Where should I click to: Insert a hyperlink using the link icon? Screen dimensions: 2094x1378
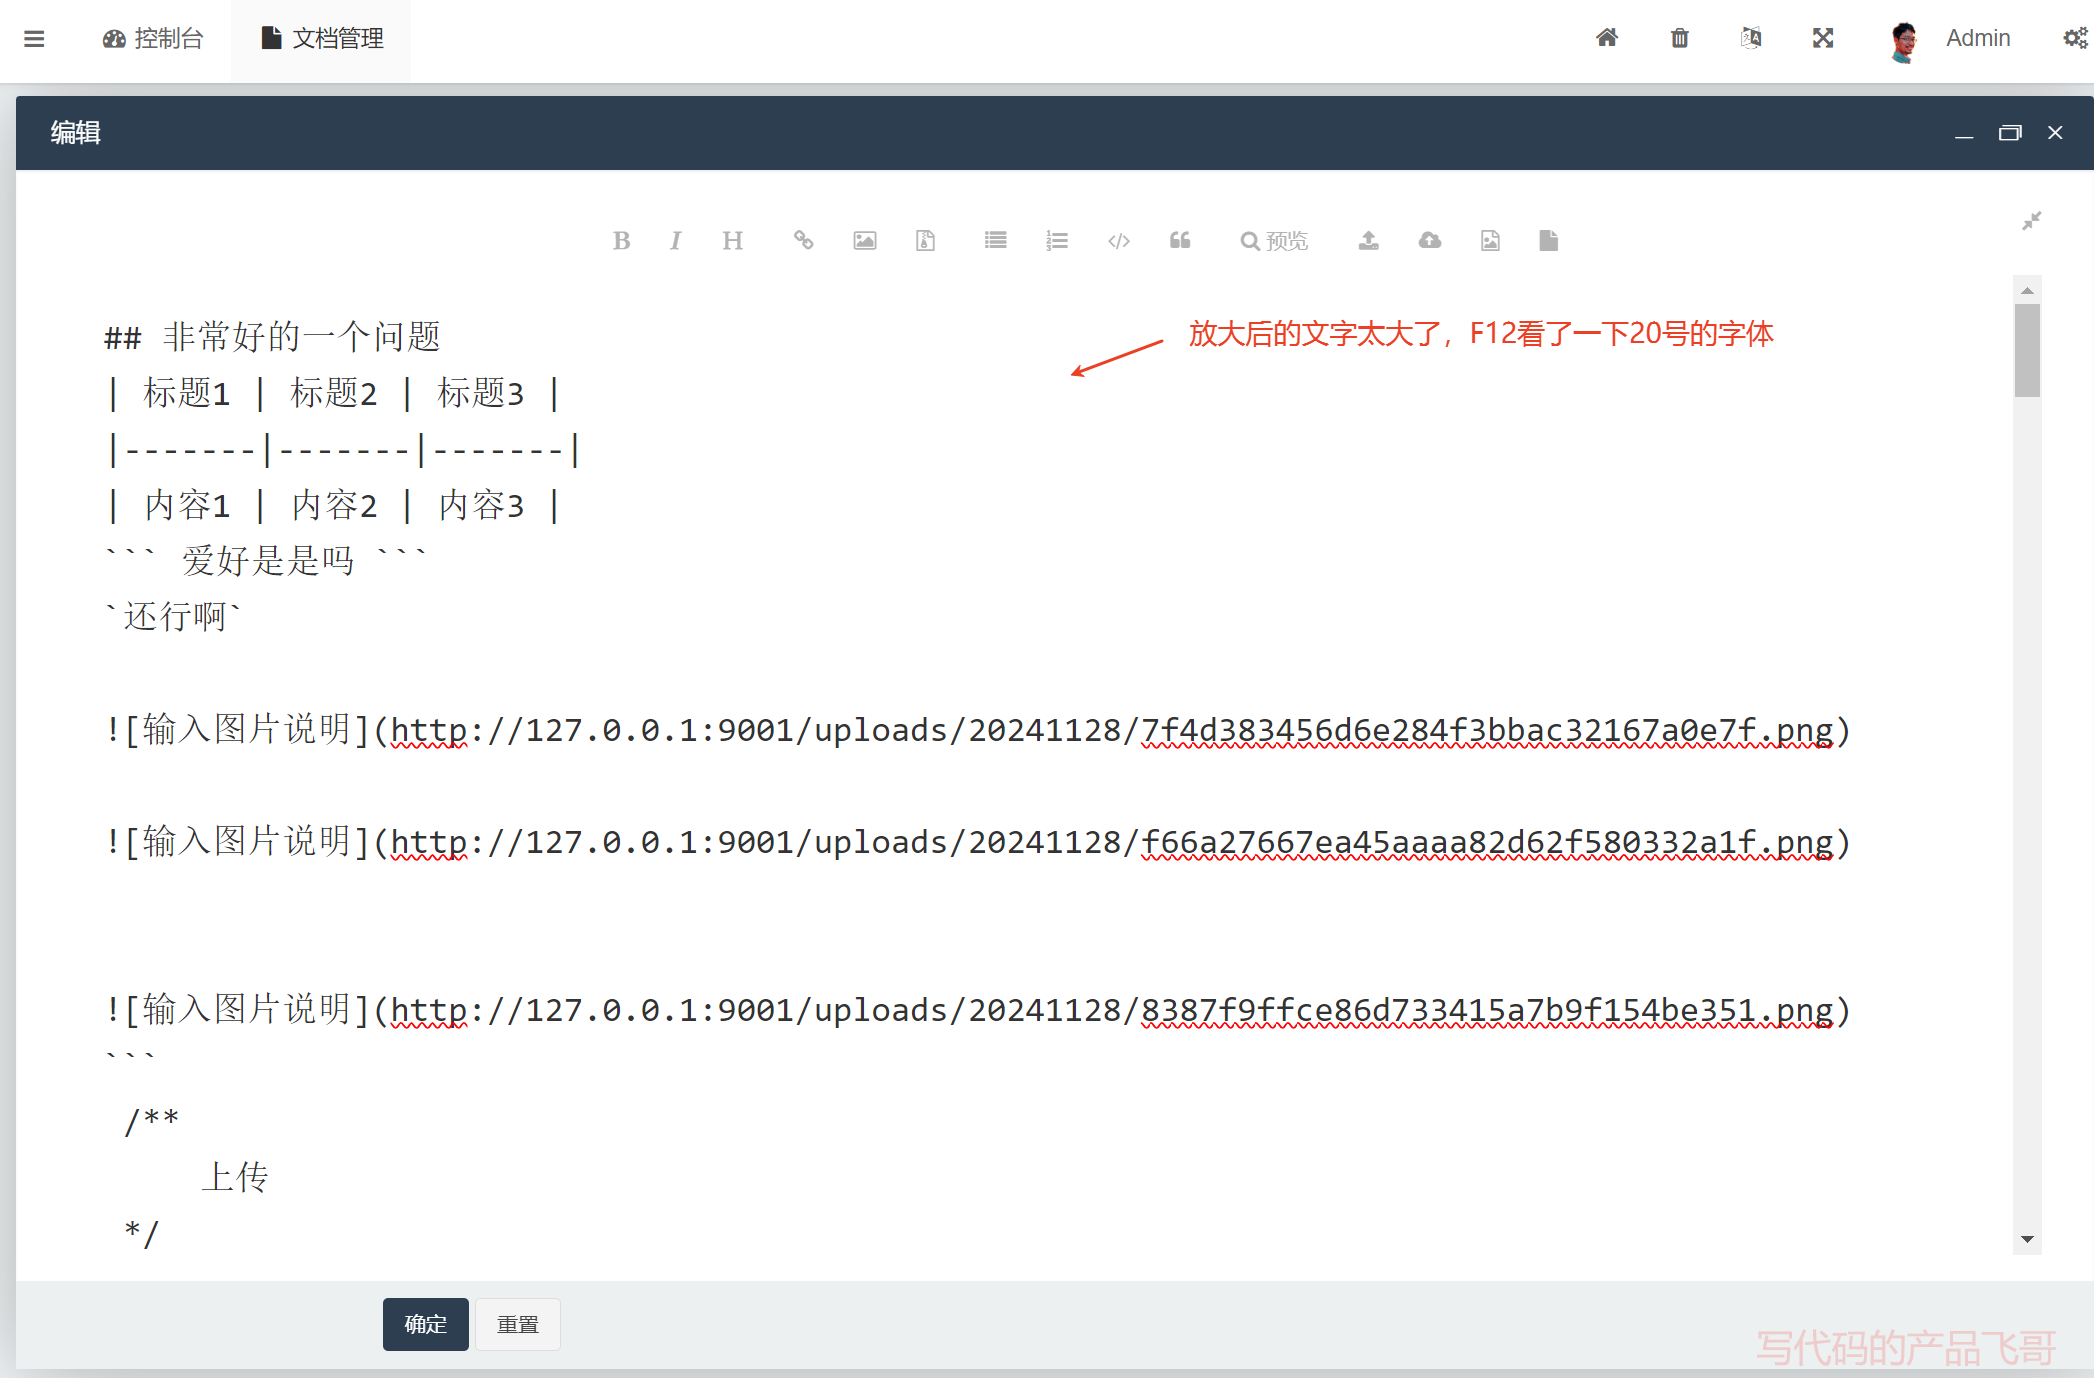[x=804, y=240]
